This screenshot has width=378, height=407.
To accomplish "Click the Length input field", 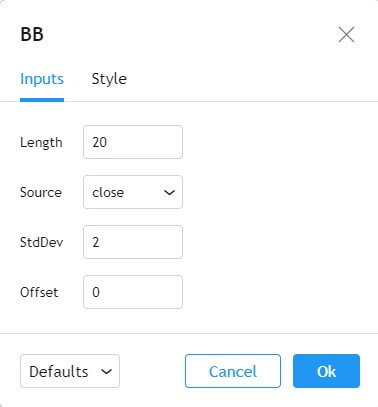I will click(133, 142).
